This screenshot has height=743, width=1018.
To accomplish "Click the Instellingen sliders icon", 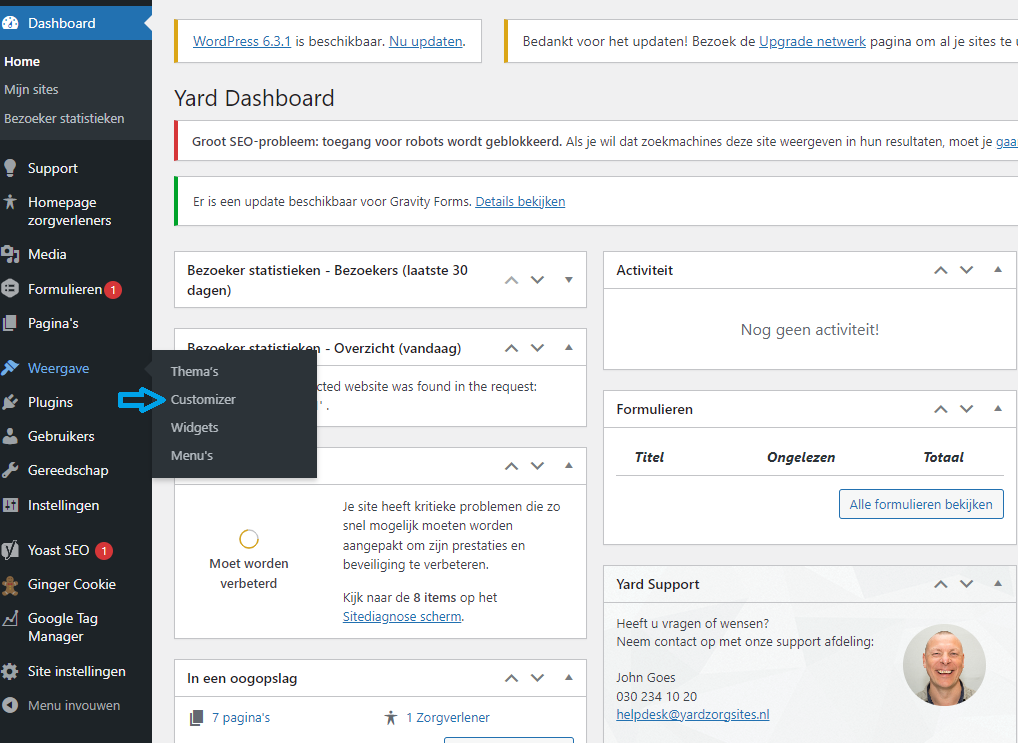I will click(x=10, y=505).
